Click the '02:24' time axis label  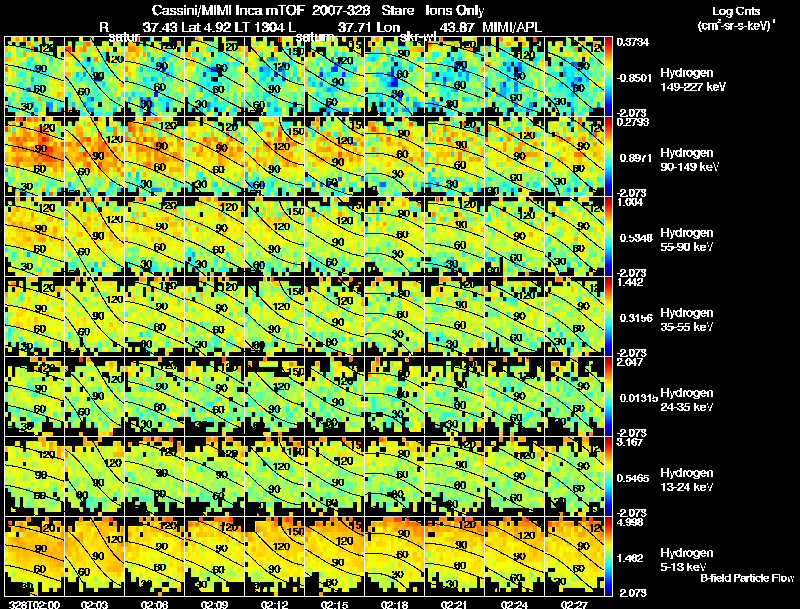[514, 604]
